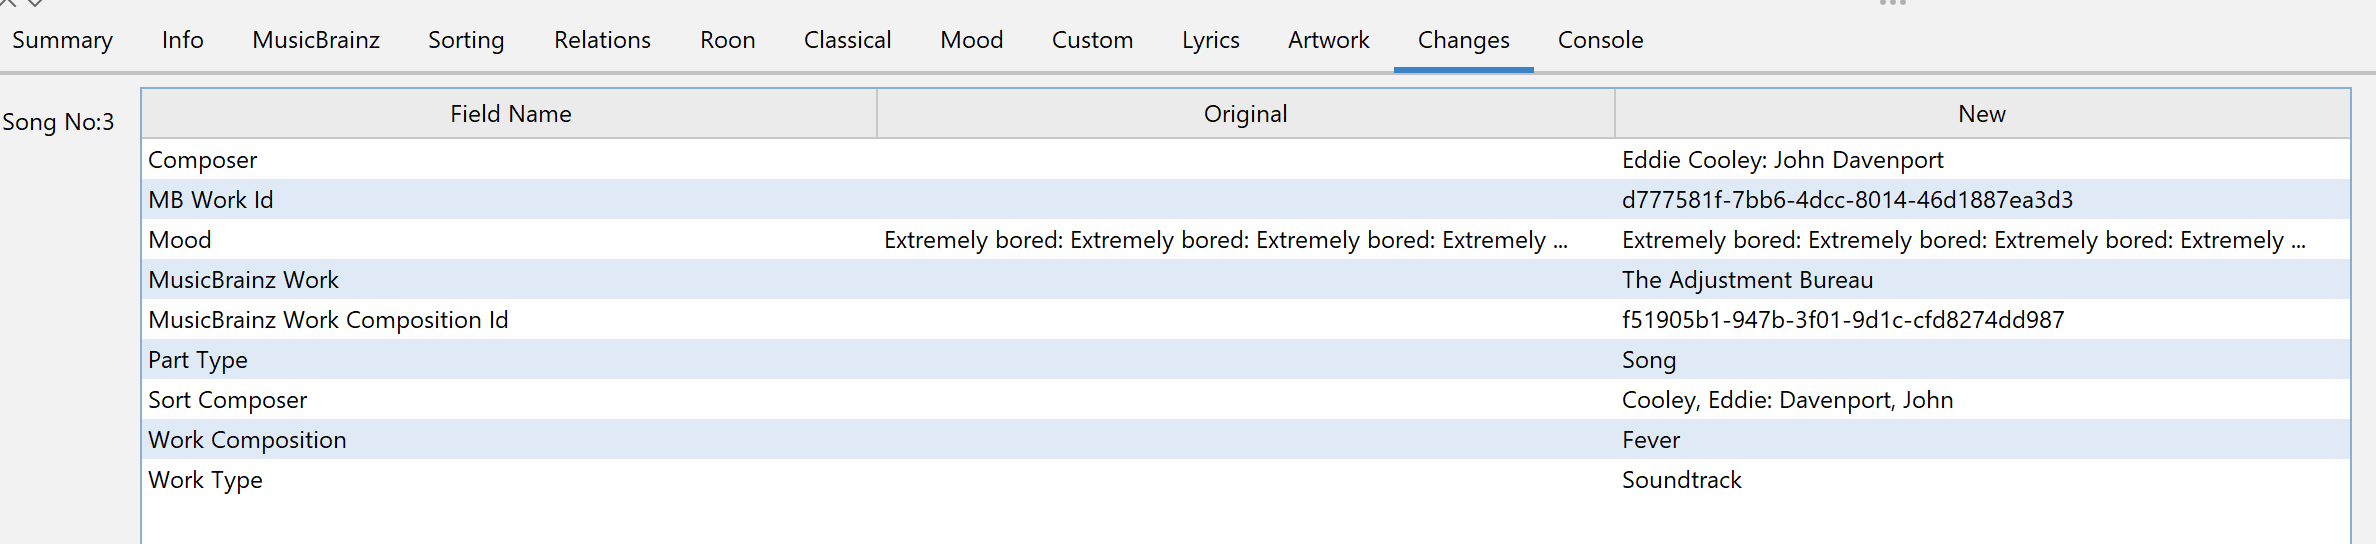This screenshot has height=544, width=2376.
Task: Open the Mood tab
Action: click(x=971, y=40)
